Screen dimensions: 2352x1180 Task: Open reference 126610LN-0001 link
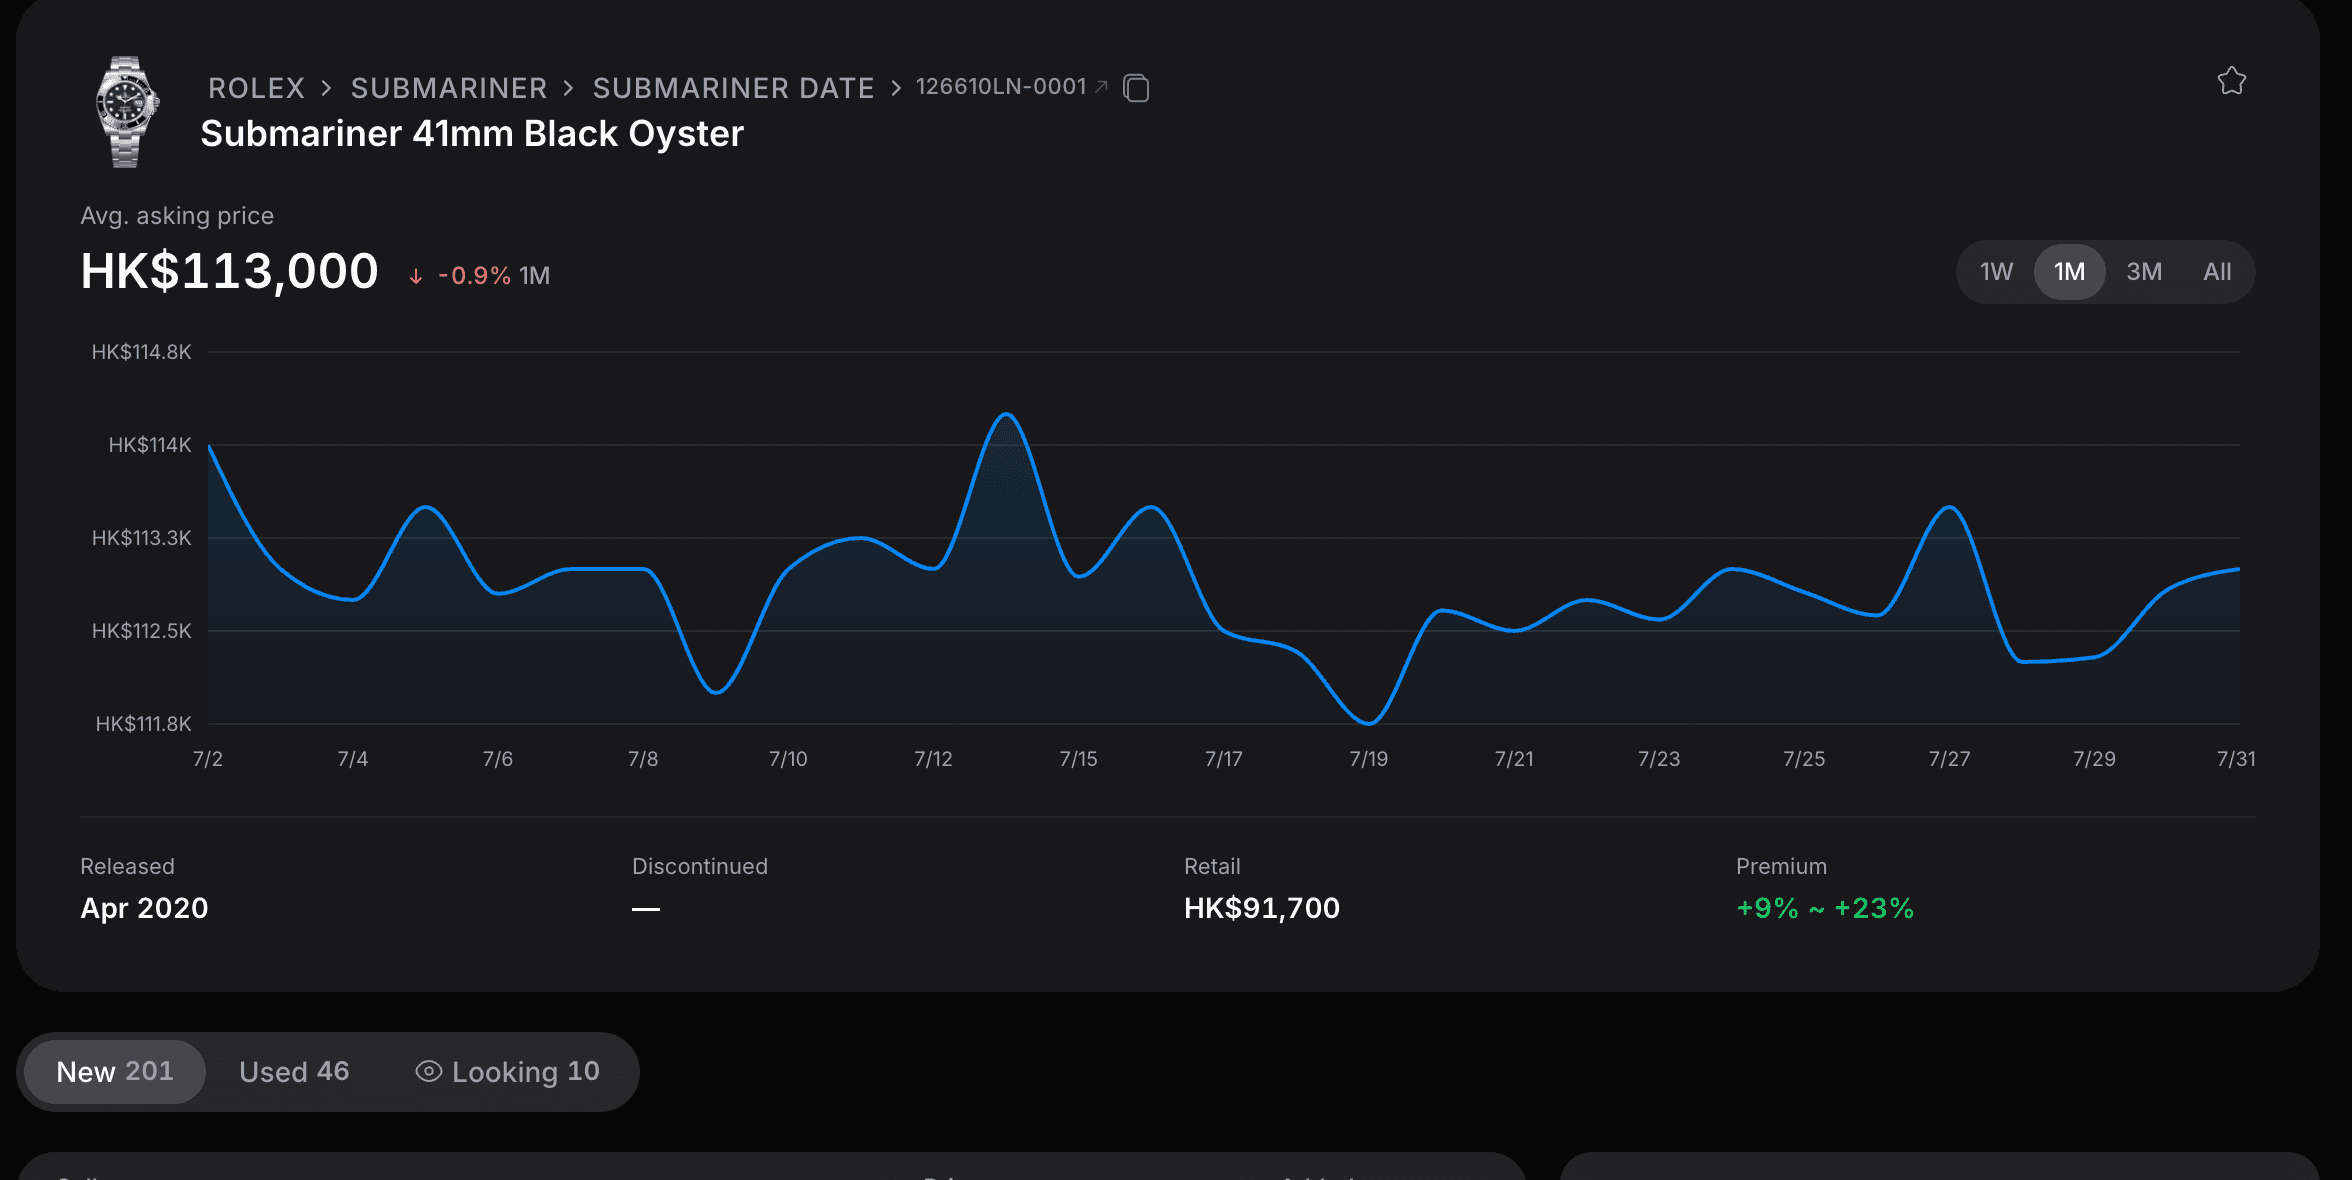point(1001,87)
